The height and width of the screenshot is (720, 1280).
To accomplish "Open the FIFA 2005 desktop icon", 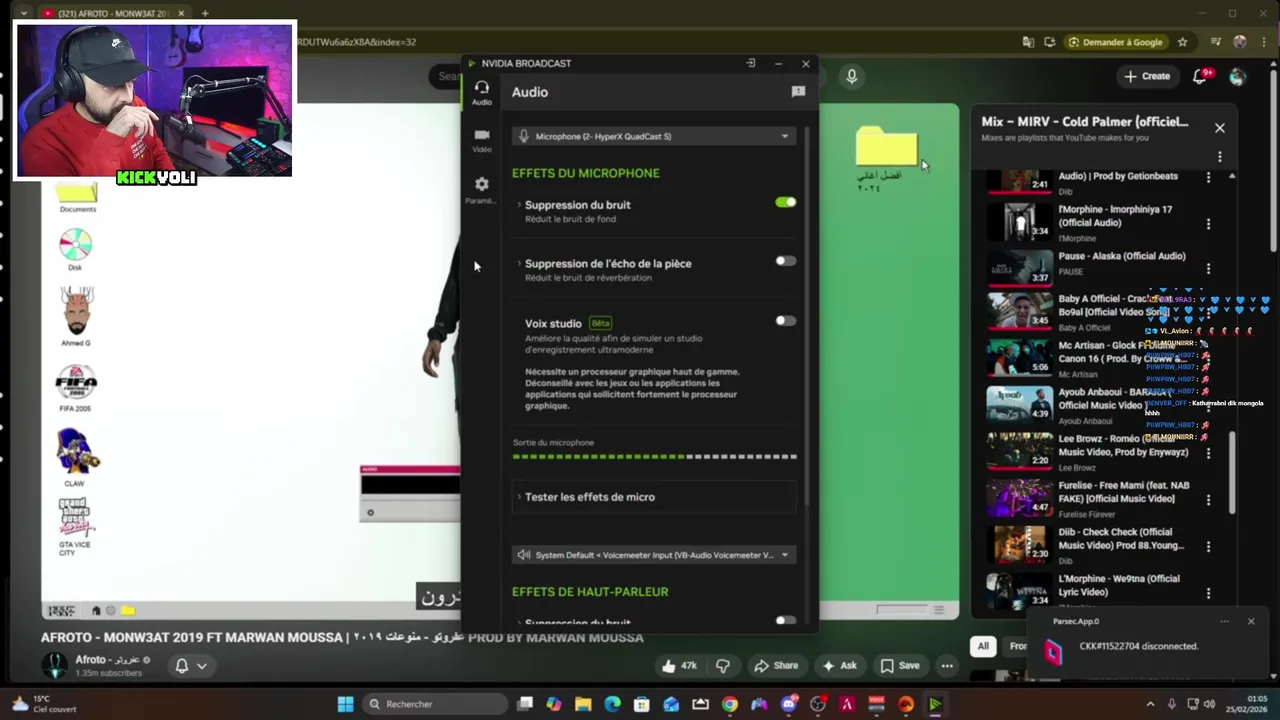I will pyautogui.click(x=75, y=388).
